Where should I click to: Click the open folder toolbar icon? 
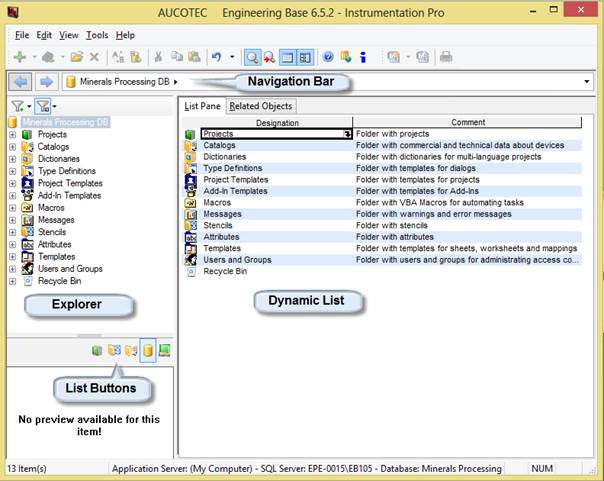77,57
